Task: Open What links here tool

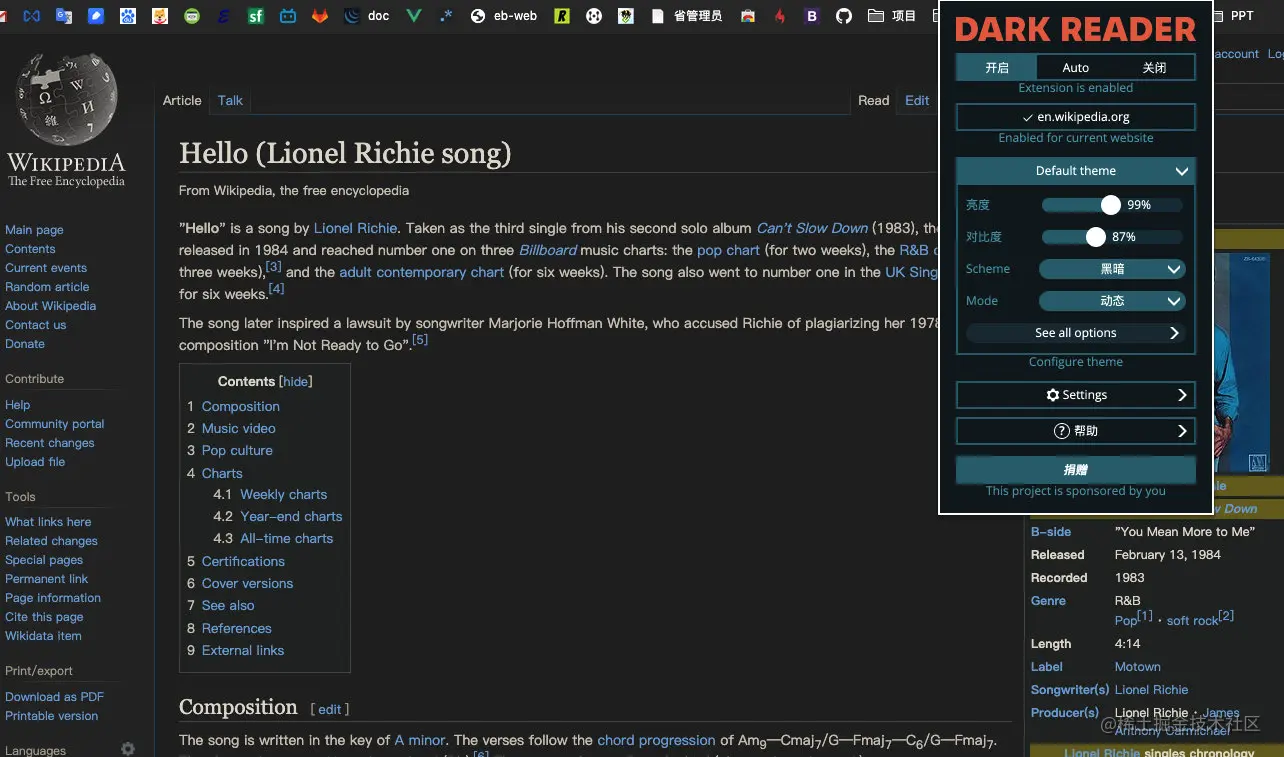Action: pos(48,522)
